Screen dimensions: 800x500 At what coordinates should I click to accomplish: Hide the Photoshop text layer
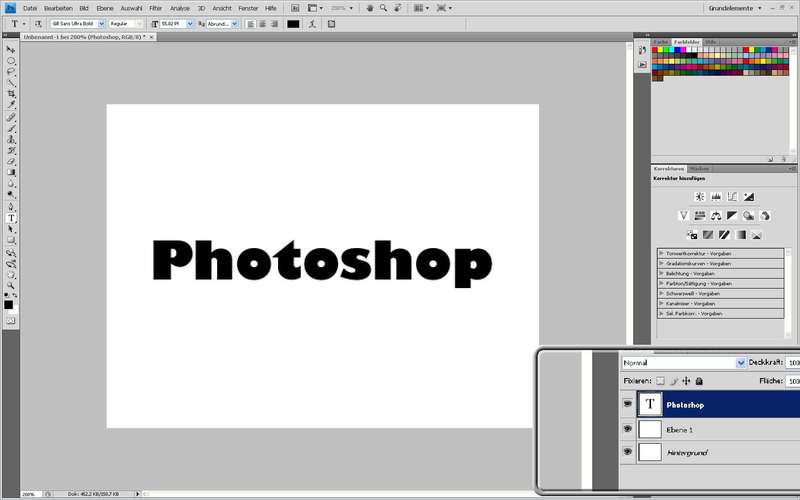tap(628, 404)
